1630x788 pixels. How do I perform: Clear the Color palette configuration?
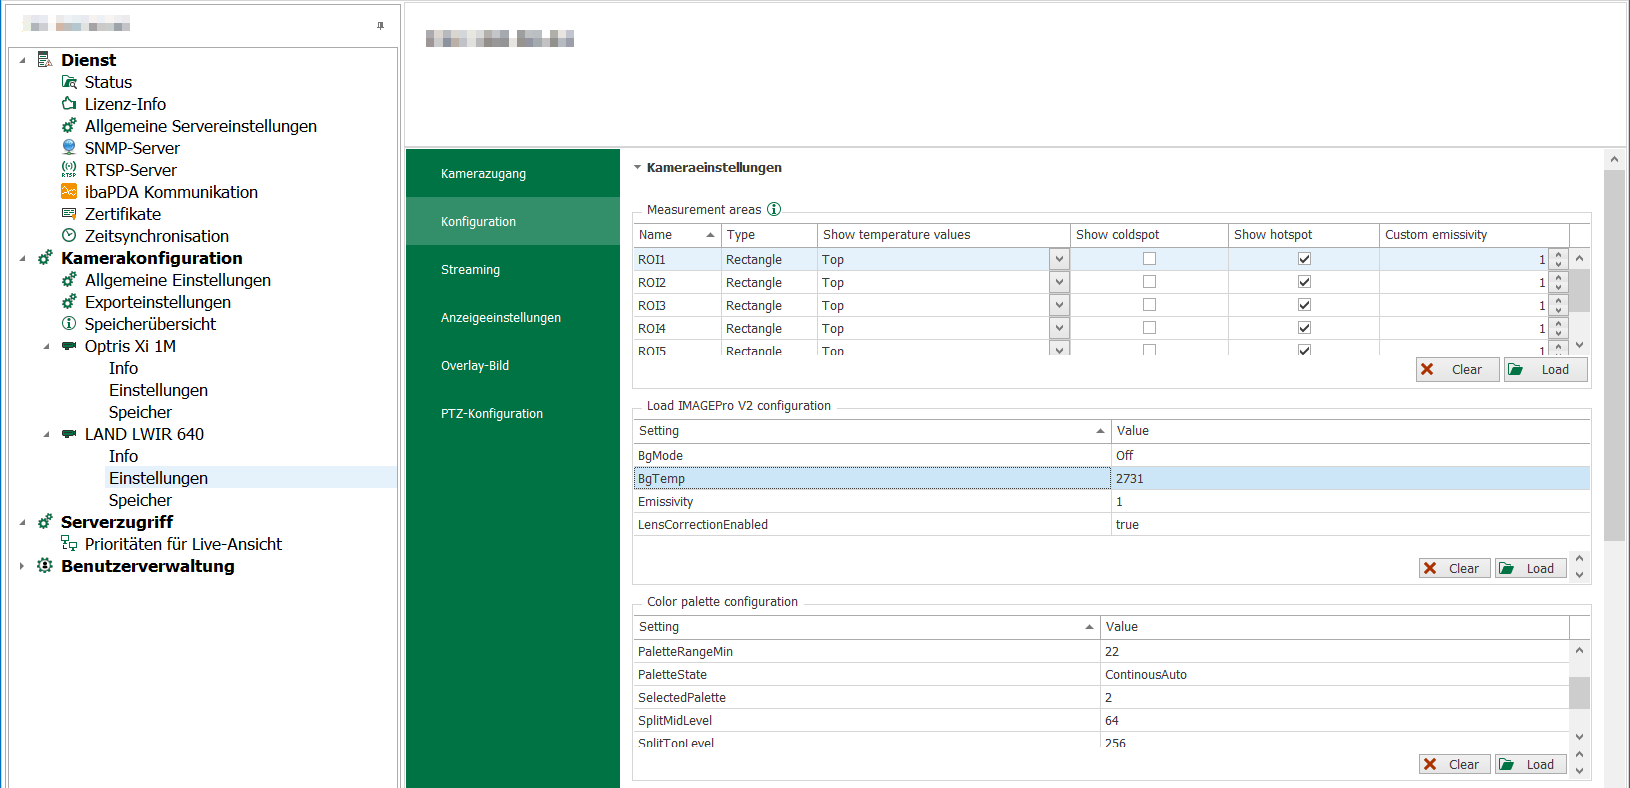[1454, 764]
